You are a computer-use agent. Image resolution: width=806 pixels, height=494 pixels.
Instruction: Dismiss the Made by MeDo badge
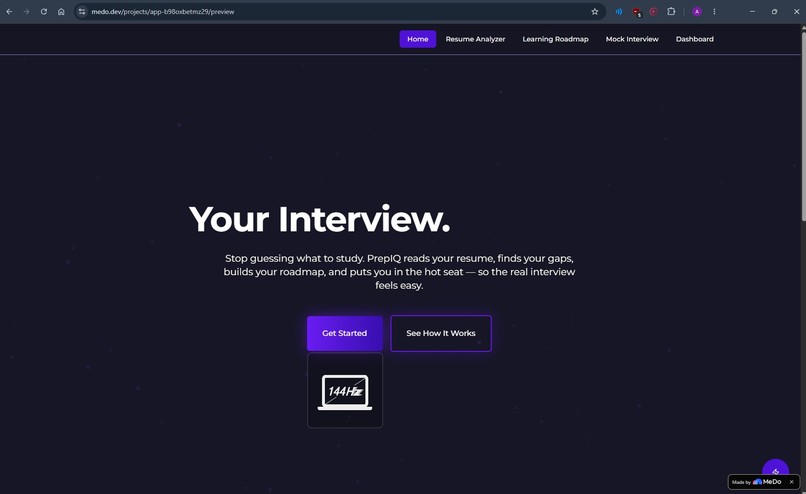(792, 482)
